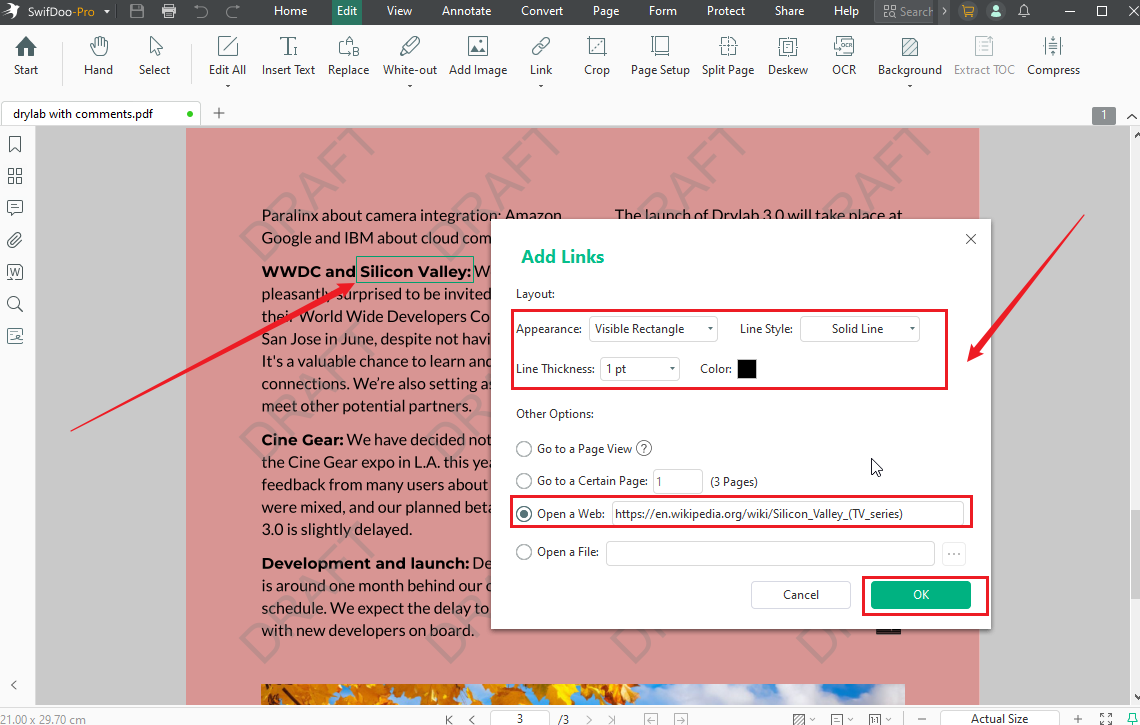Click the Open a File path field
The height and width of the screenshot is (725, 1140).
[770, 553]
